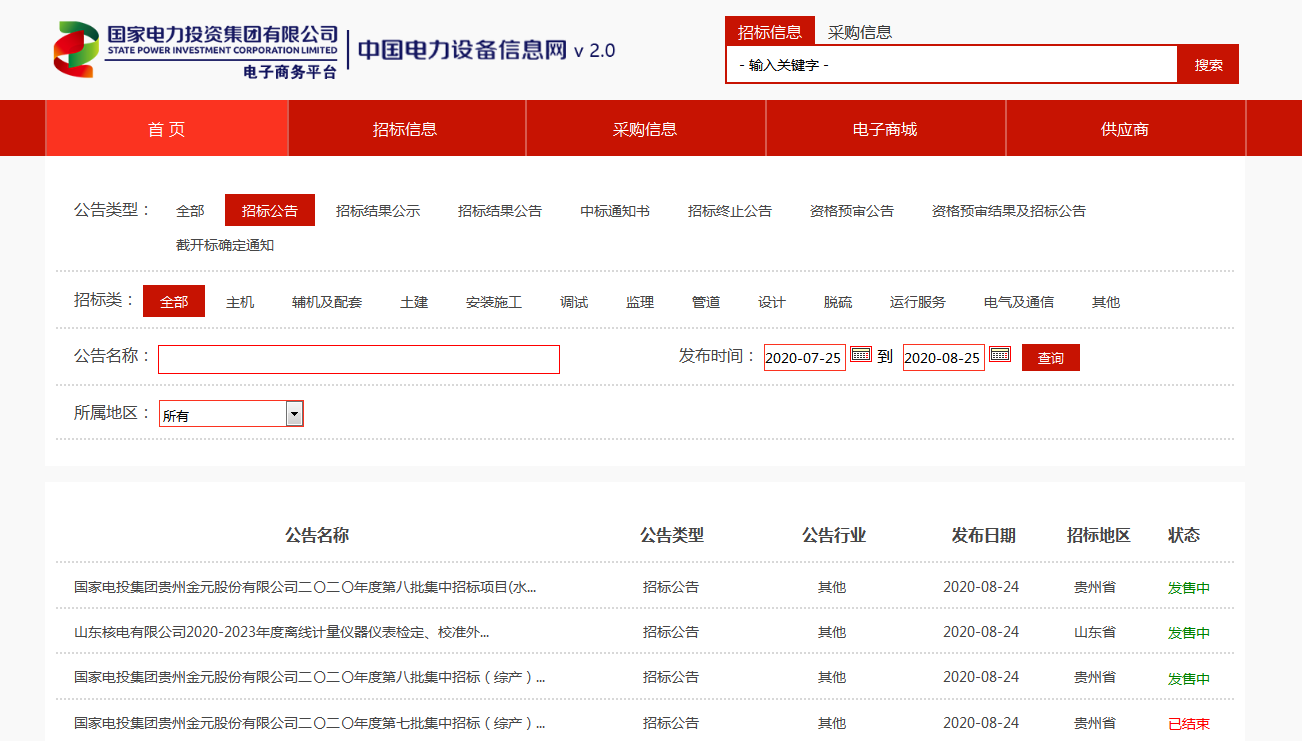Select 设计 bidding category
Image resolution: width=1302 pixels, height=741 pixels.
pyautogui.click(x=772, y=302)
